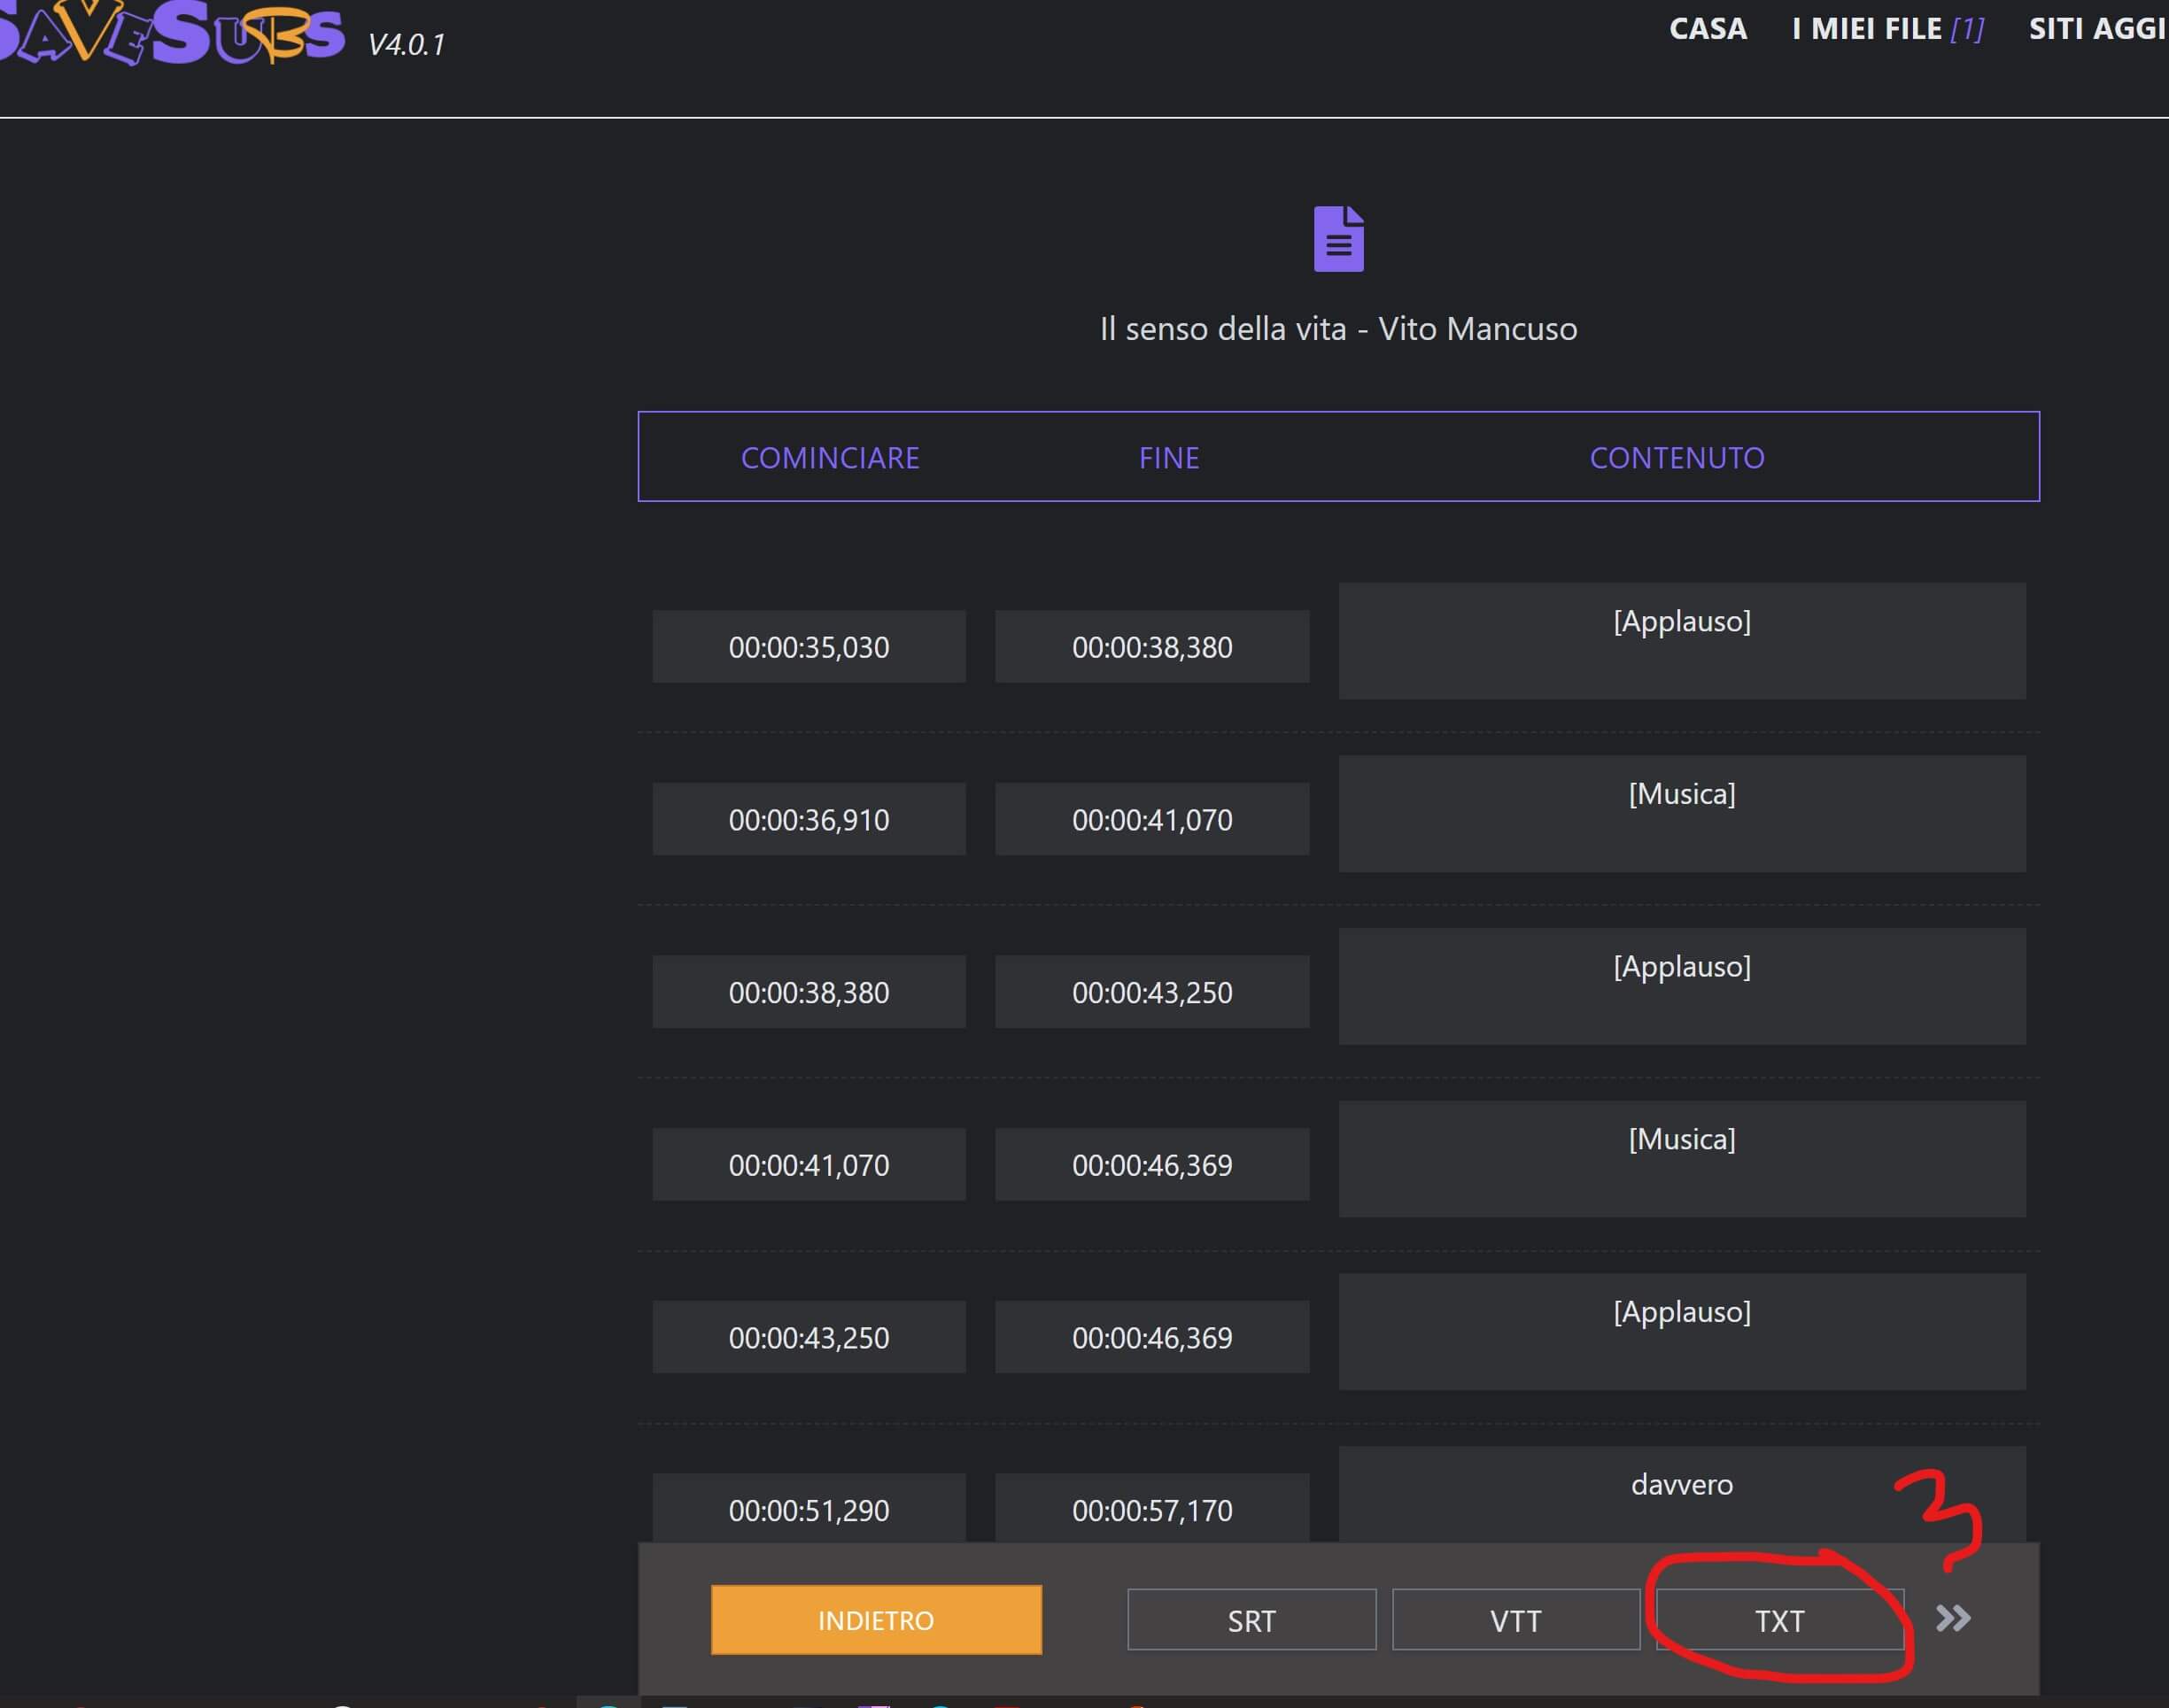
Task: Edit start time 00:00:36,910 field
Action: pyautogui.click(x=808, y=820)
